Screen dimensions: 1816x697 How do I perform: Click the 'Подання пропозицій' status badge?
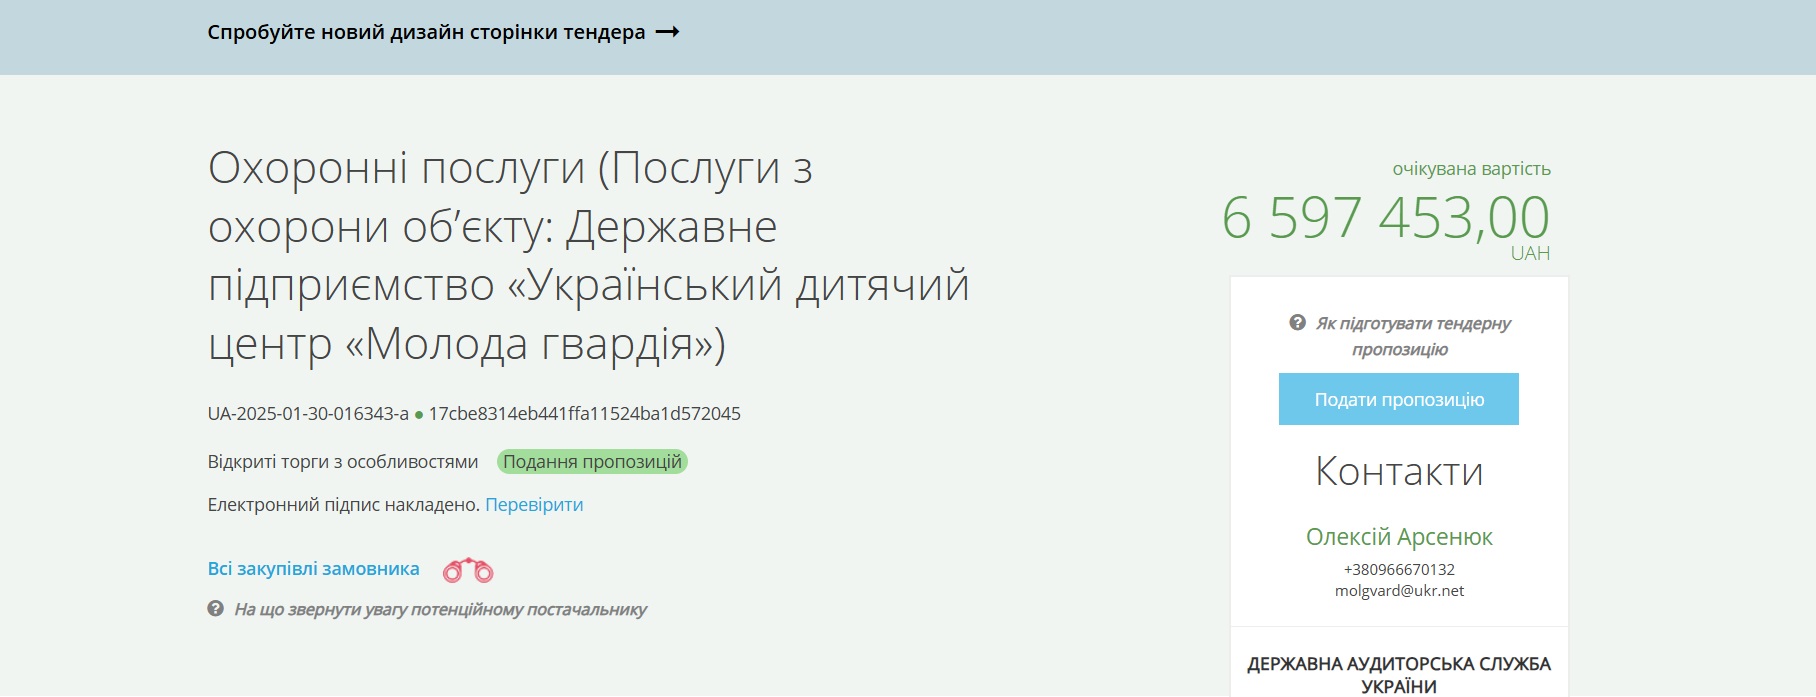(592, 462)
